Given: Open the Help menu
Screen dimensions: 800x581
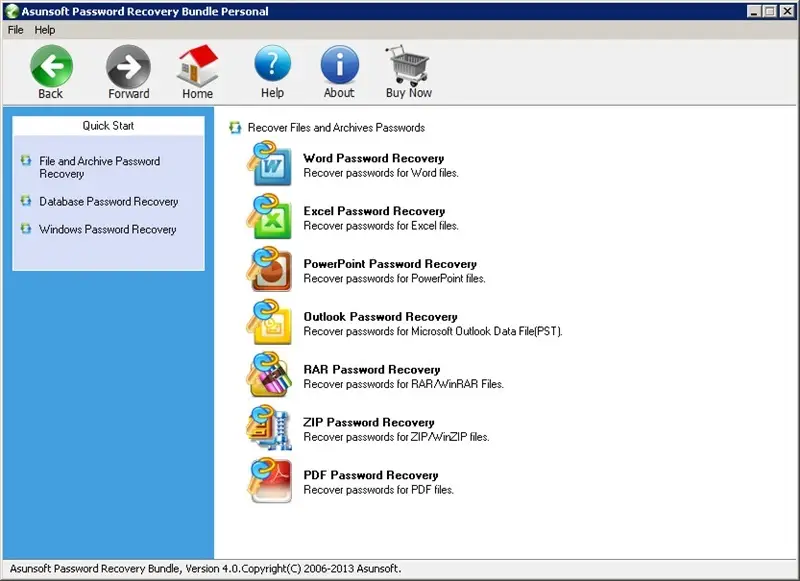Looking at the screenshot, I should pos(45,30).
